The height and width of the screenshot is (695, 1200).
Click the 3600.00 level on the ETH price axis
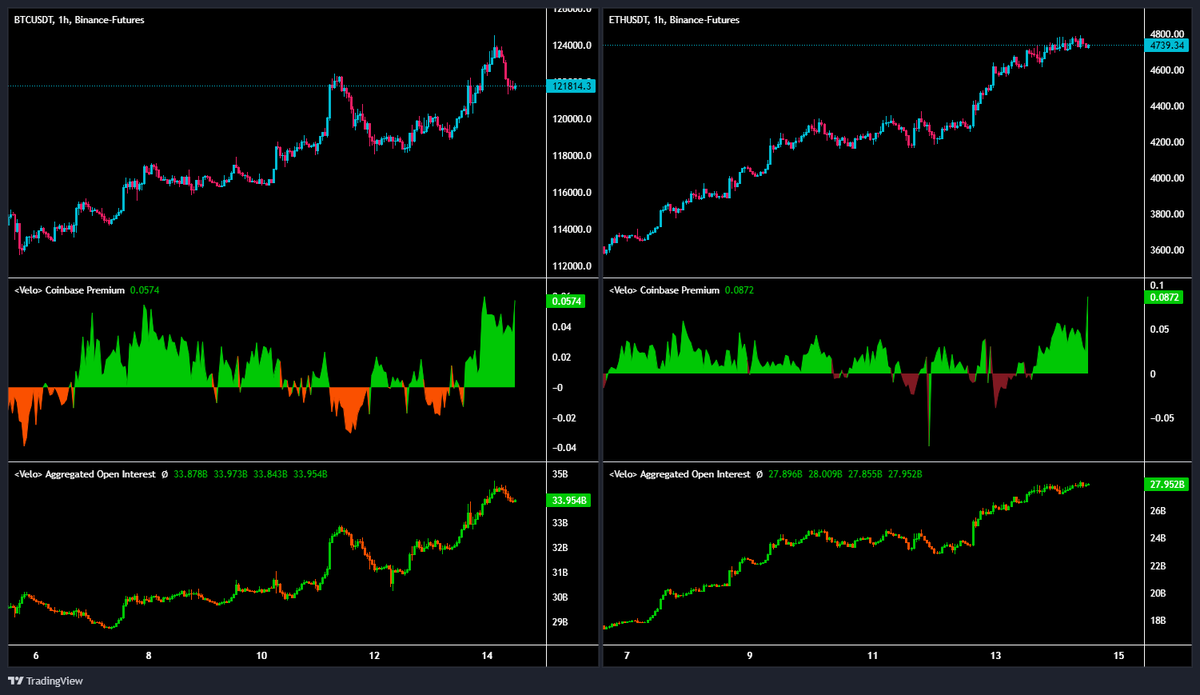(x=1167, y=251)
